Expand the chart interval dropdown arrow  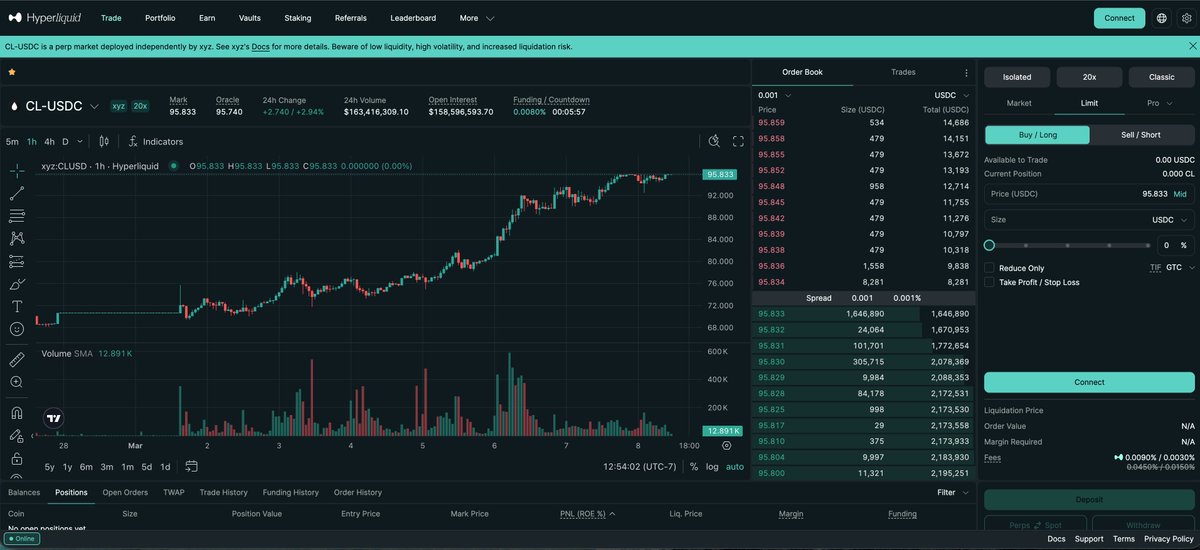pos(80,142)
